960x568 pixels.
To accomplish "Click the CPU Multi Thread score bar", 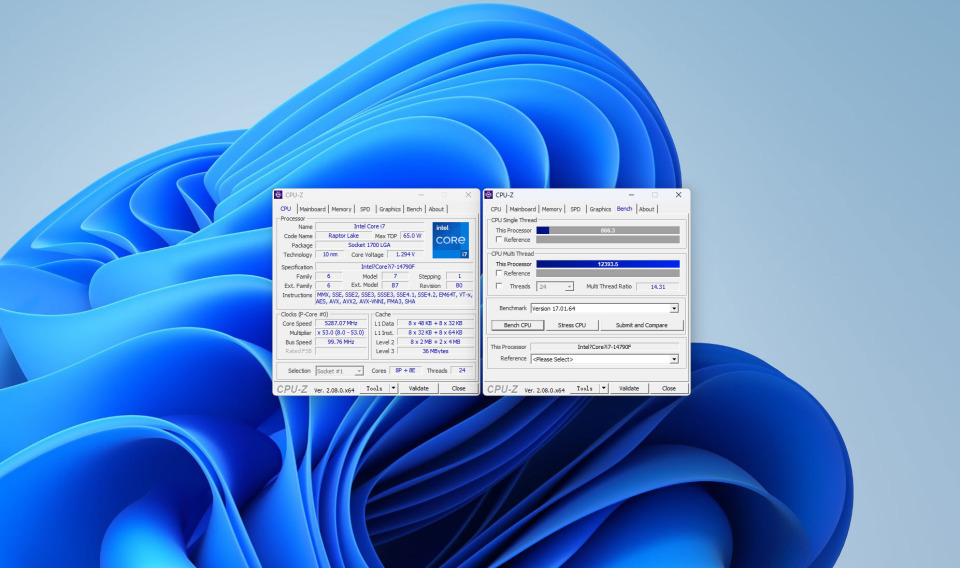I will tap(607, 264).
